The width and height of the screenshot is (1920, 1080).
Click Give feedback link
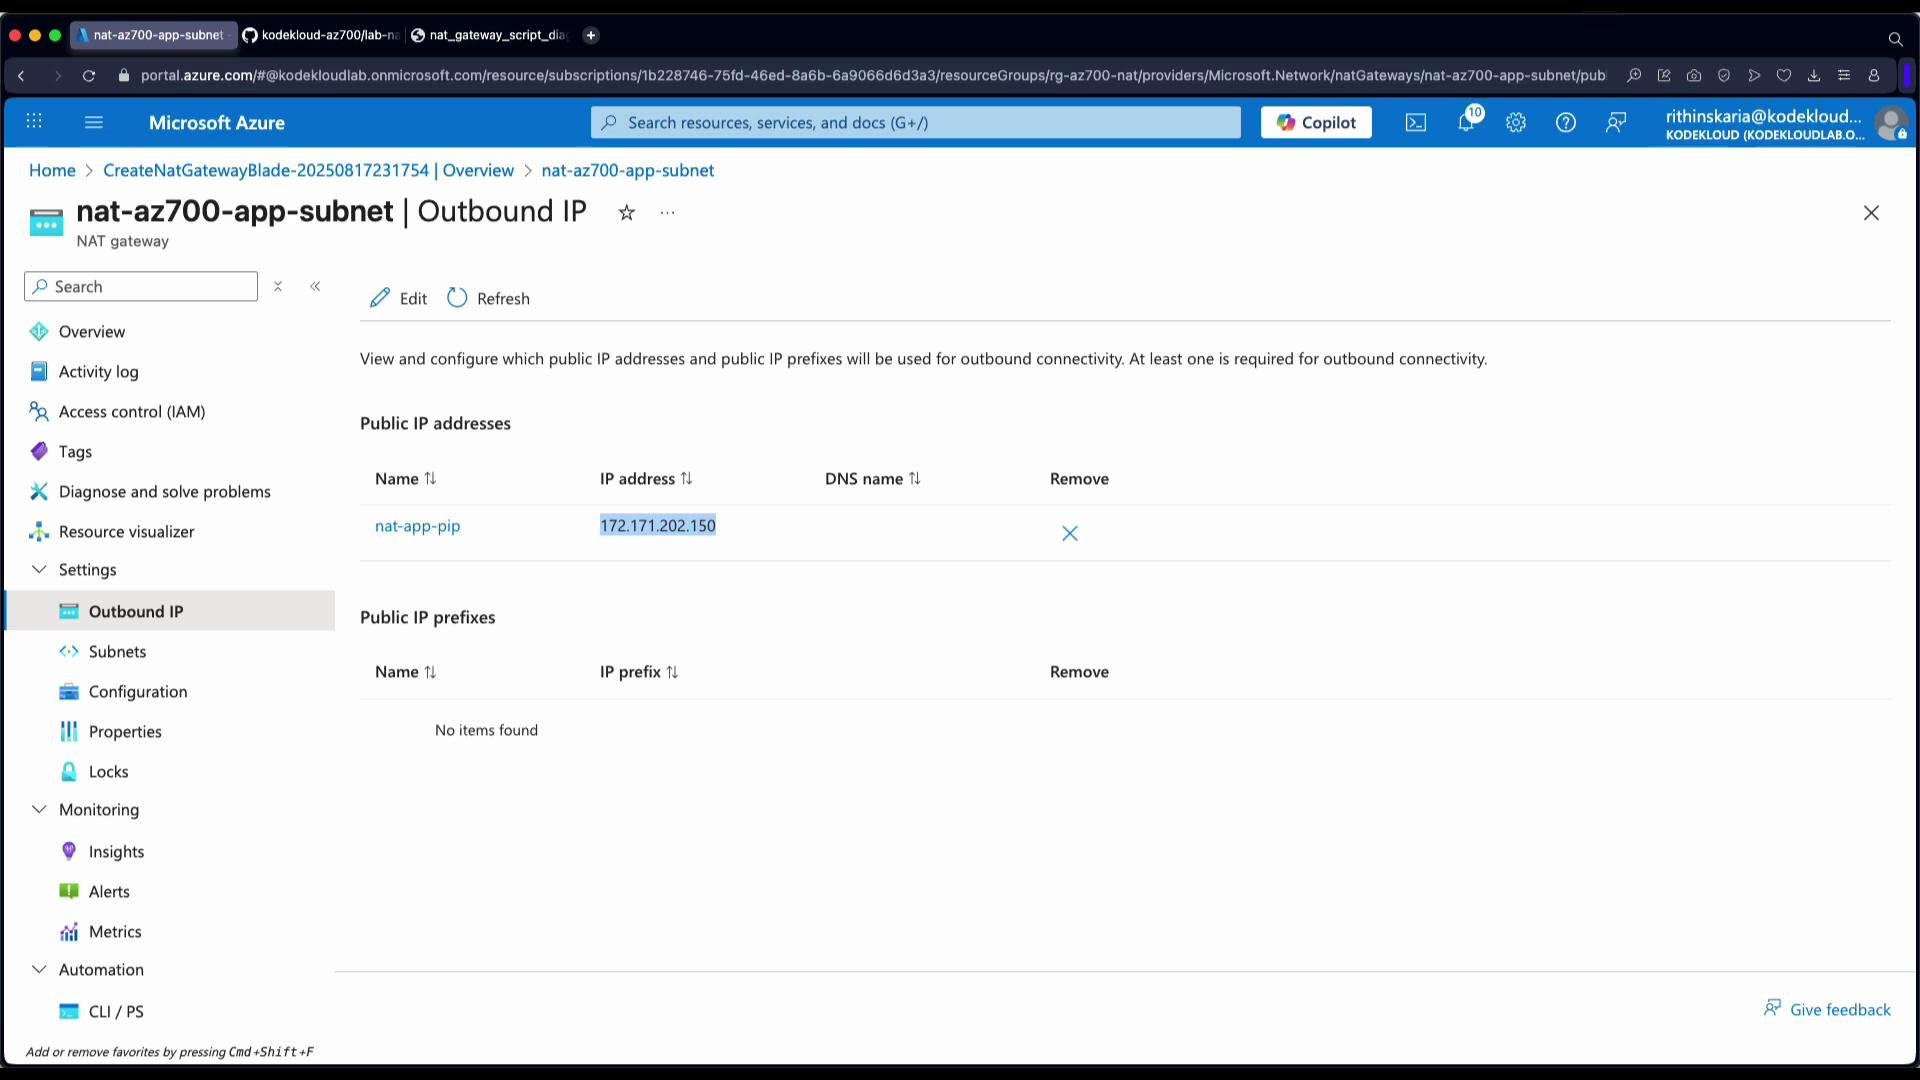click(x=1827, y=1009)
